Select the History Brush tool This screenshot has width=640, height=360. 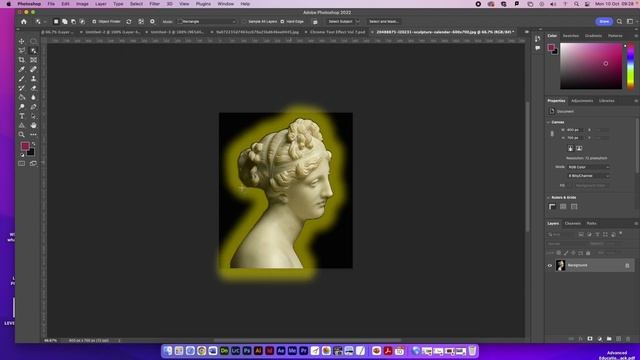click(x=21, y=88)
